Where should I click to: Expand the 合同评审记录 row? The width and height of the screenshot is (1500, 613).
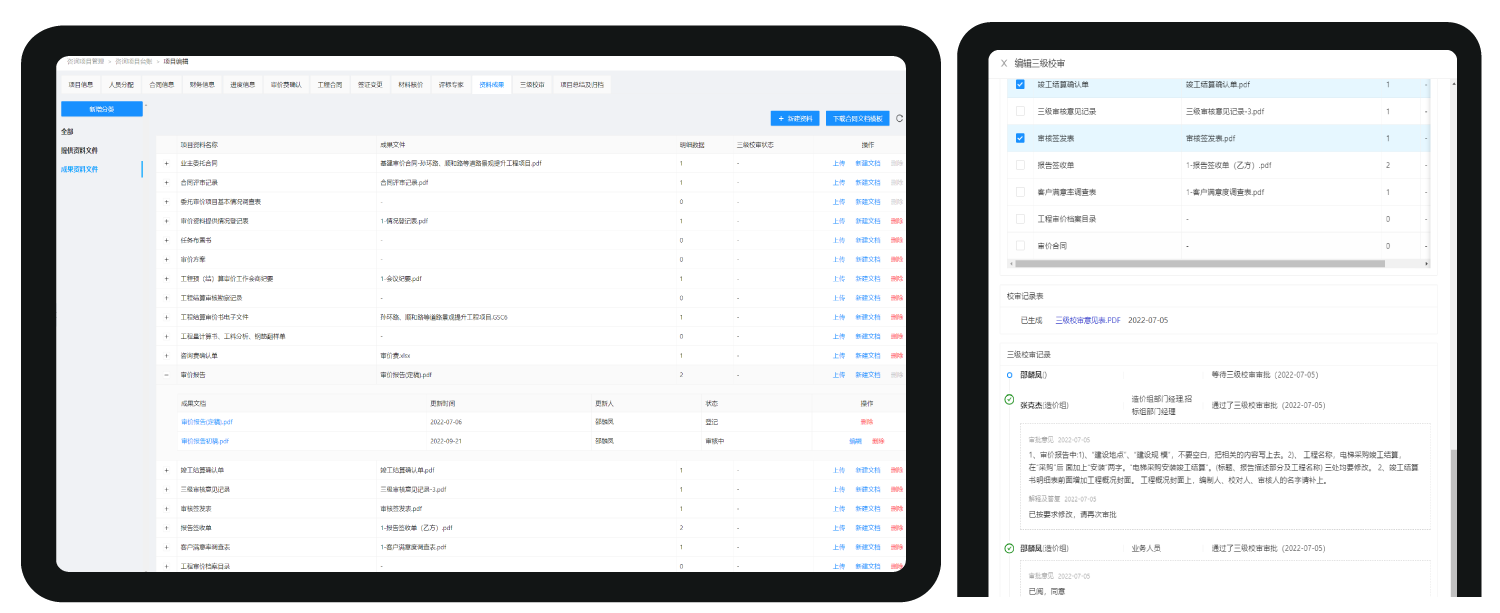[166, 182]
